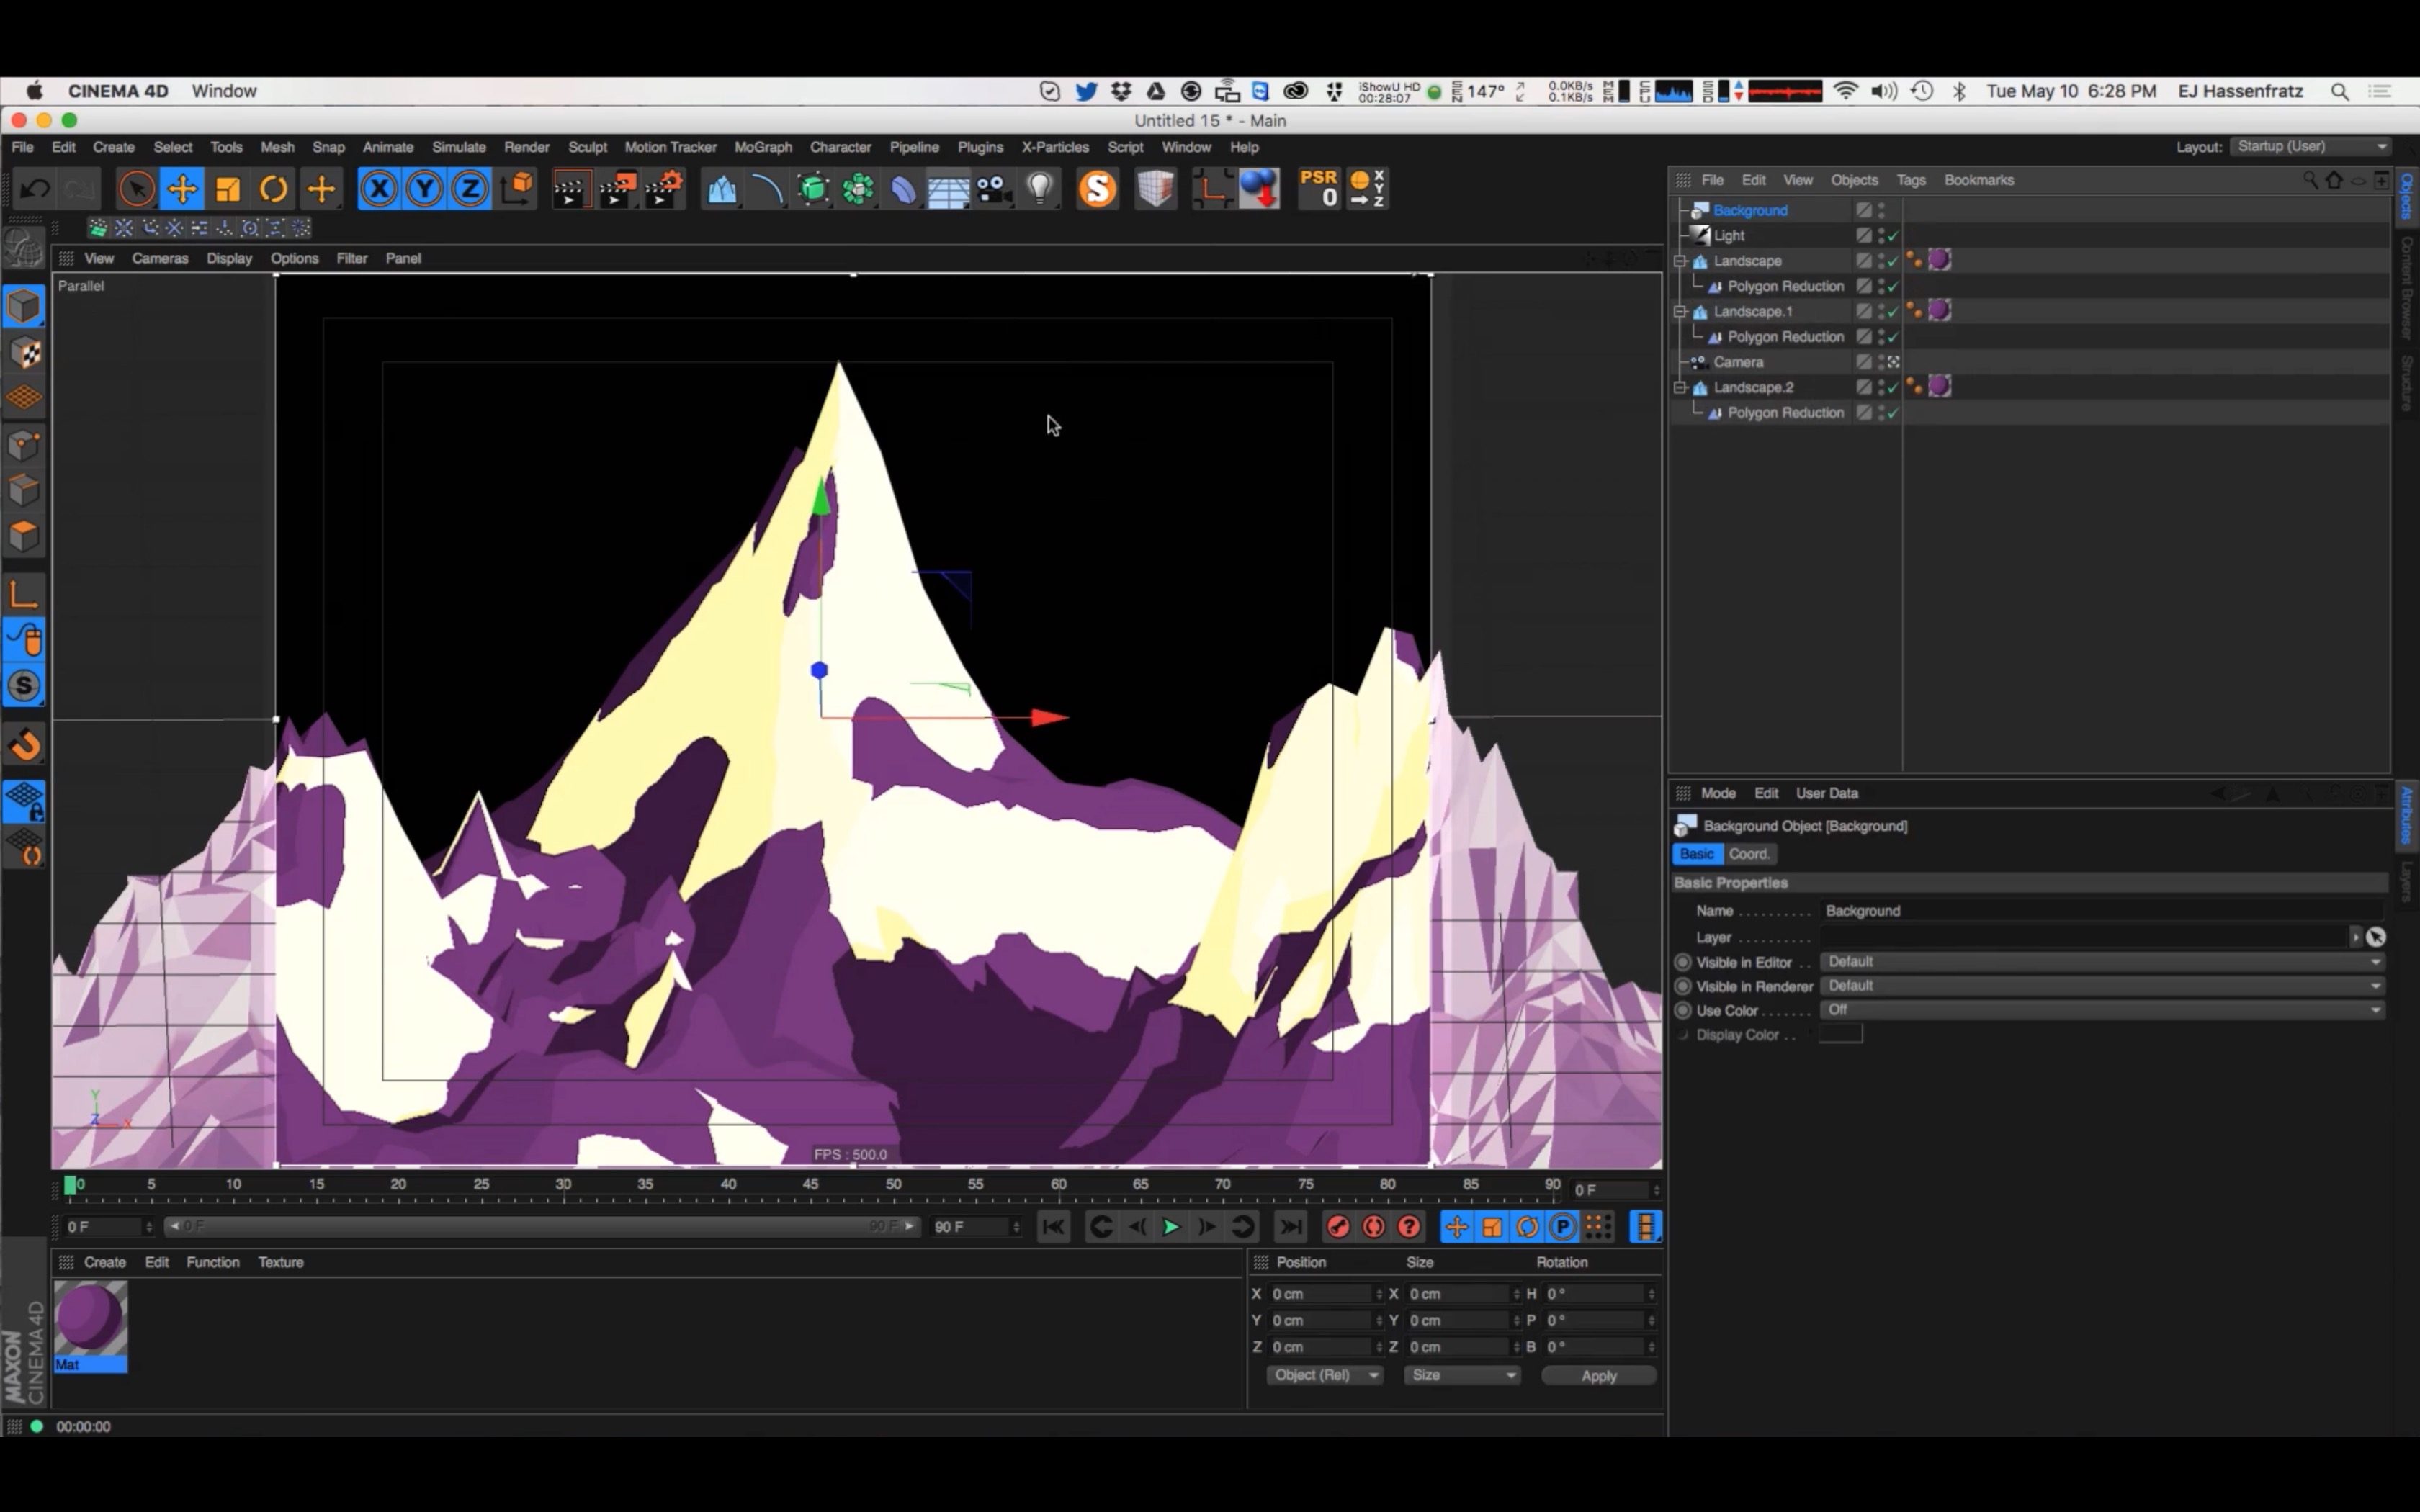Open Edit Render Settings icon

click(664, 189)
